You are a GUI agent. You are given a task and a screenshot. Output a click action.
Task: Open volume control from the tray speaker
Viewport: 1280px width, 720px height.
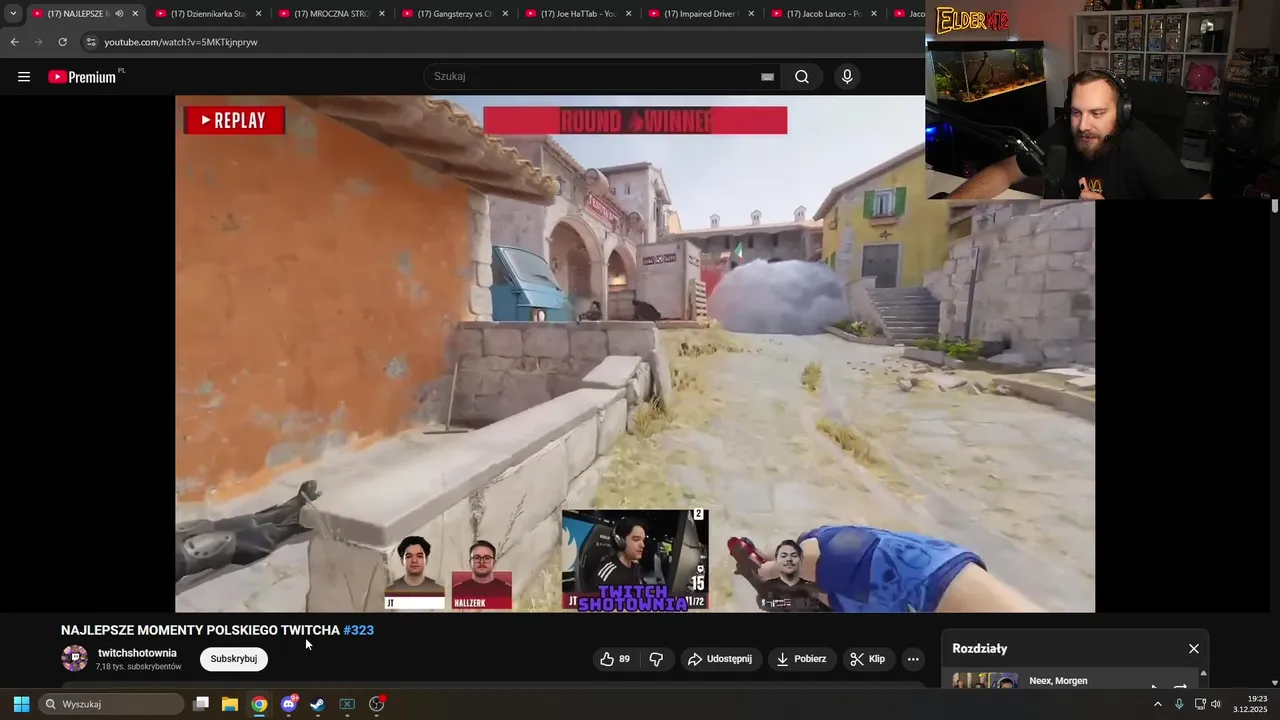tap(1216, 704)
